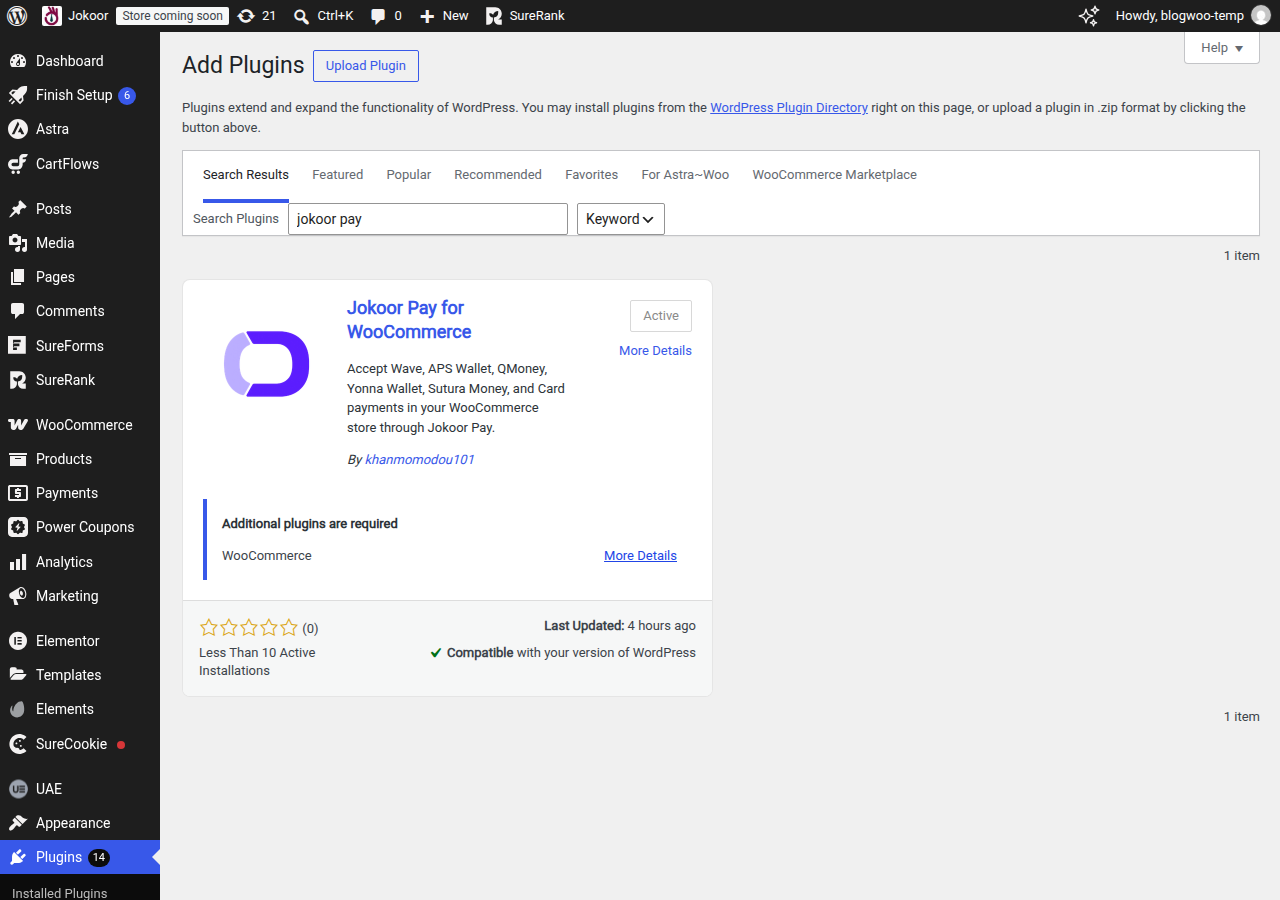Screen dimensions: 1280x900
Task: Switch to the Popular tab
Action: point(409,175)
